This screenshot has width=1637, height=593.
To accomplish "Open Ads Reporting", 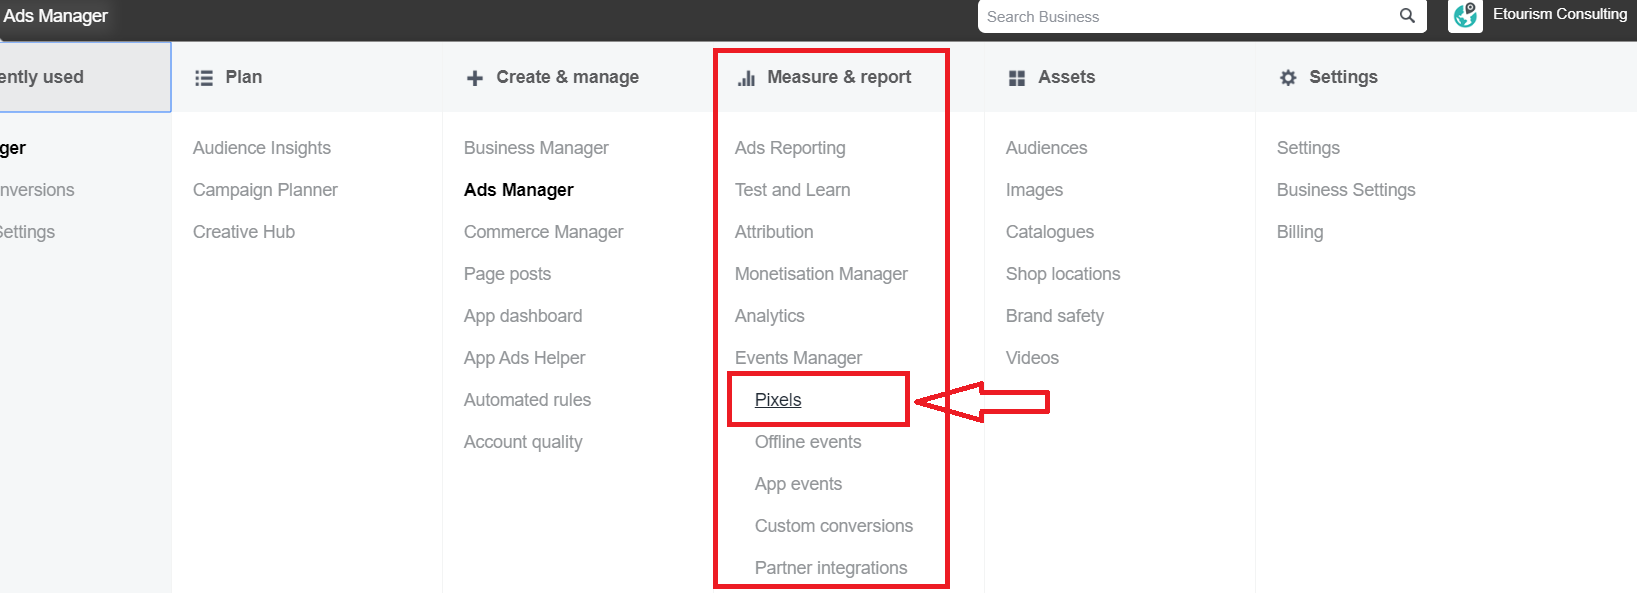I will pyautogui.click(x=790, y=148).
